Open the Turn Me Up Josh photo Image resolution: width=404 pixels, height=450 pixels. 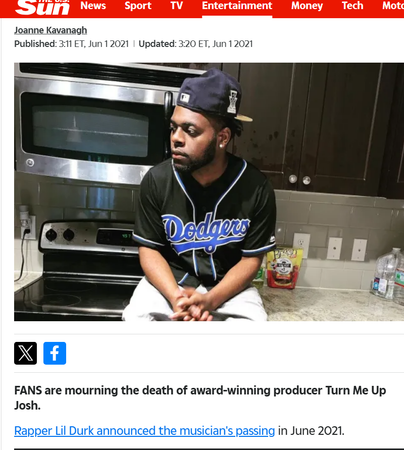209,192
